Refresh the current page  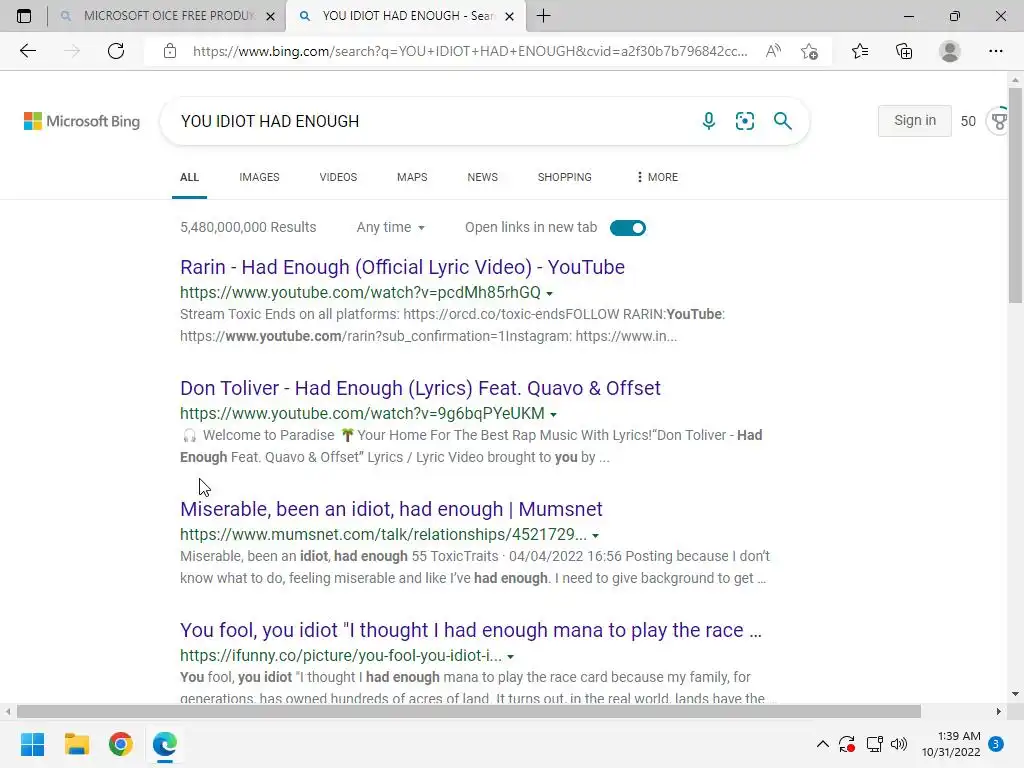tap(116, 51)
